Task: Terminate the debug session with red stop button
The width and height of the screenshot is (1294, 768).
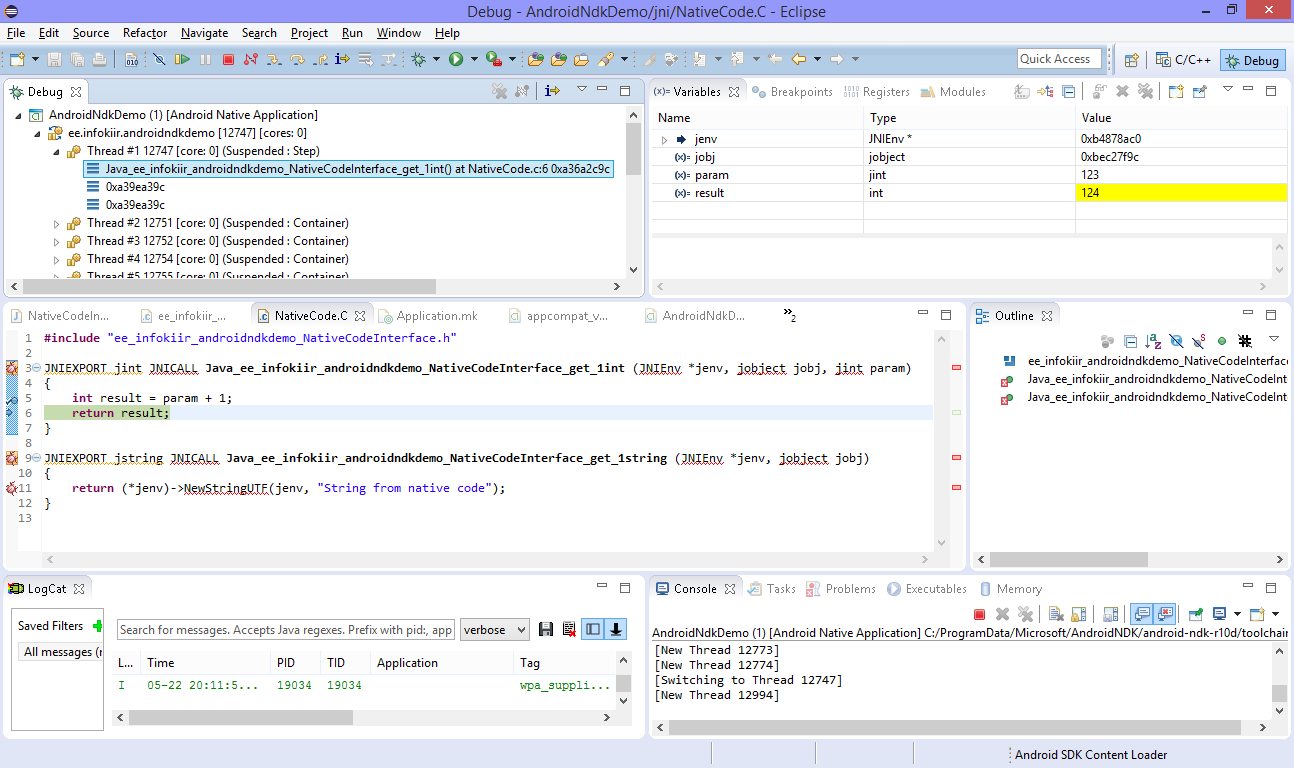Action: [x=228, y=60]
